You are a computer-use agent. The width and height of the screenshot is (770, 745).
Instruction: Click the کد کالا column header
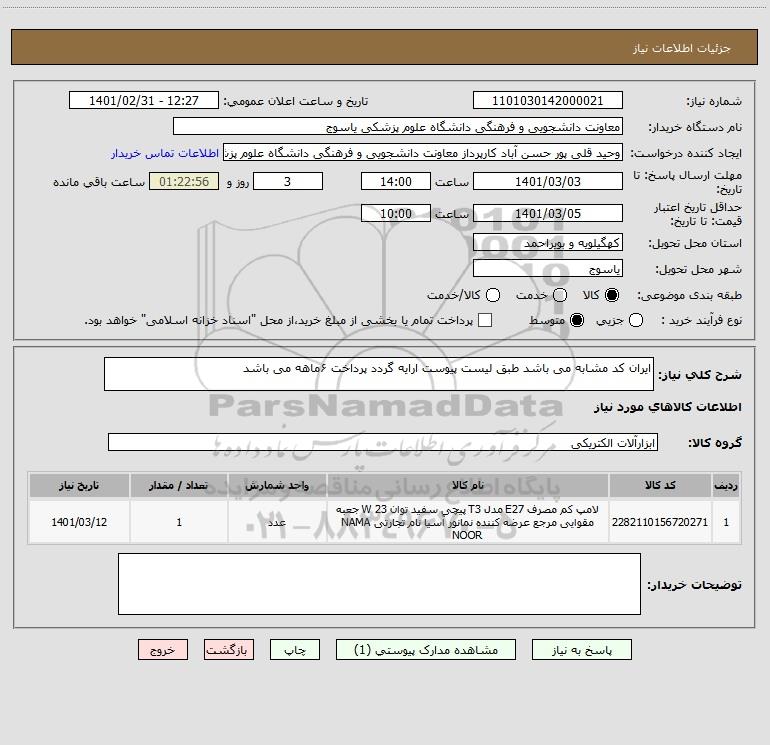[x=660, y=486]
